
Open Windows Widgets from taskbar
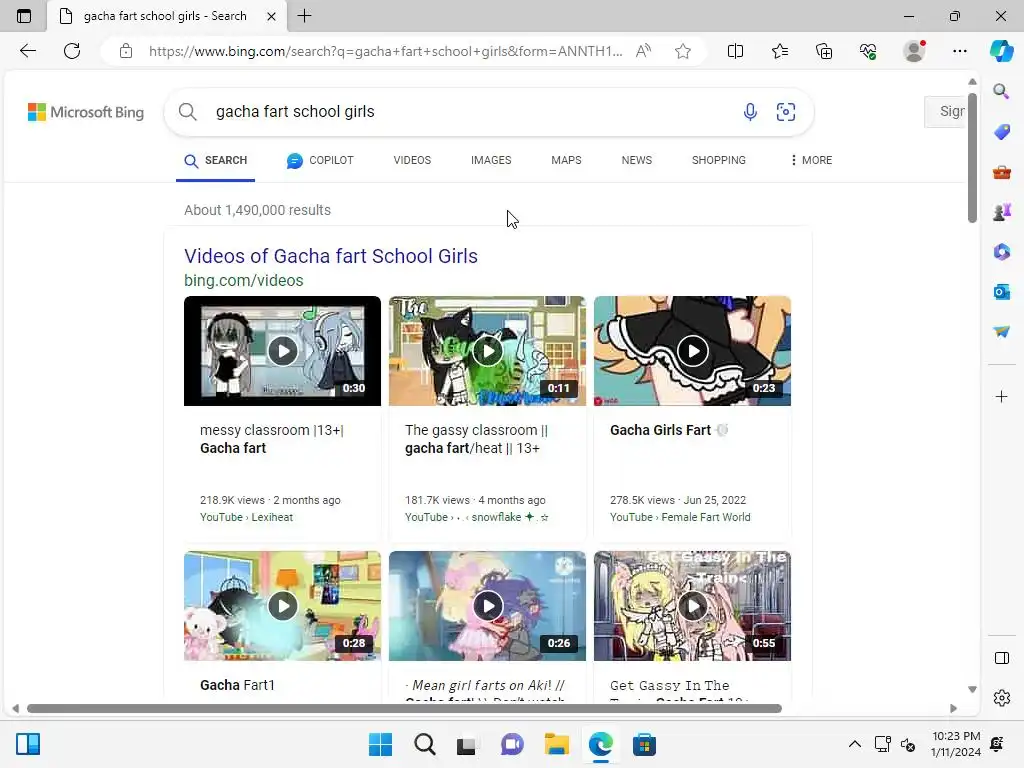tap(28, 744)
